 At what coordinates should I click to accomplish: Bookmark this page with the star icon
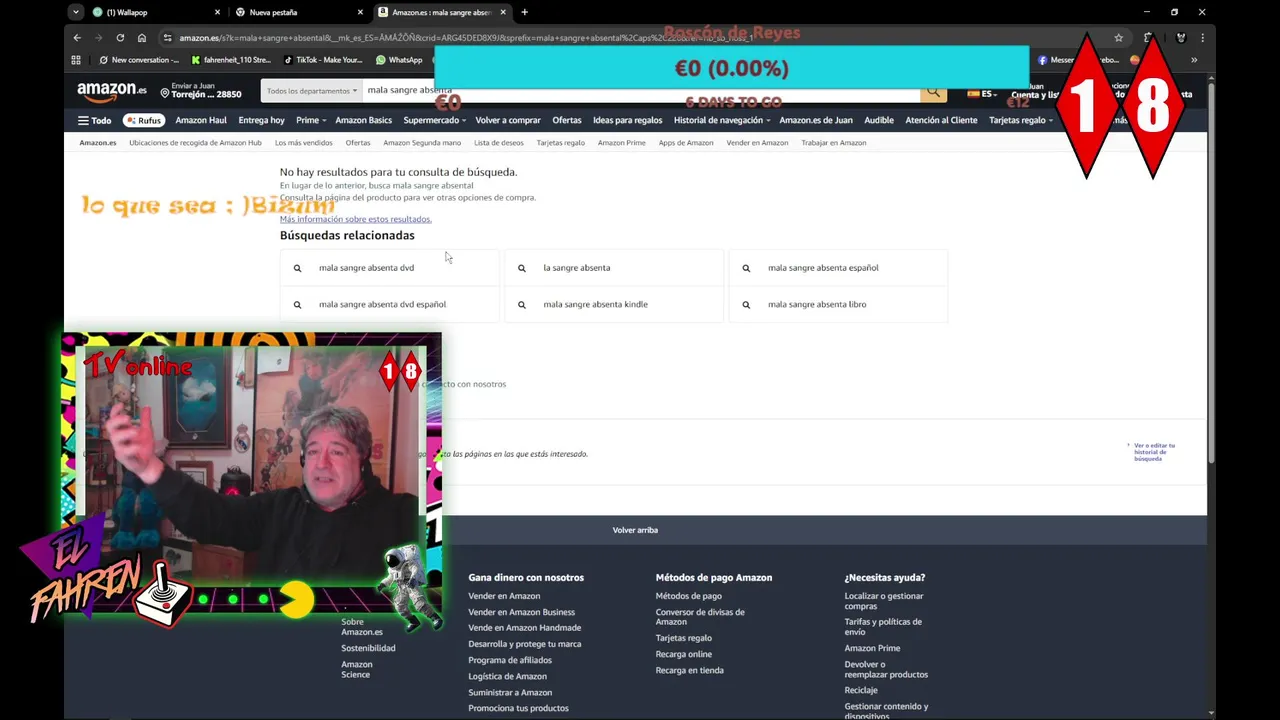coord(1118,38)
